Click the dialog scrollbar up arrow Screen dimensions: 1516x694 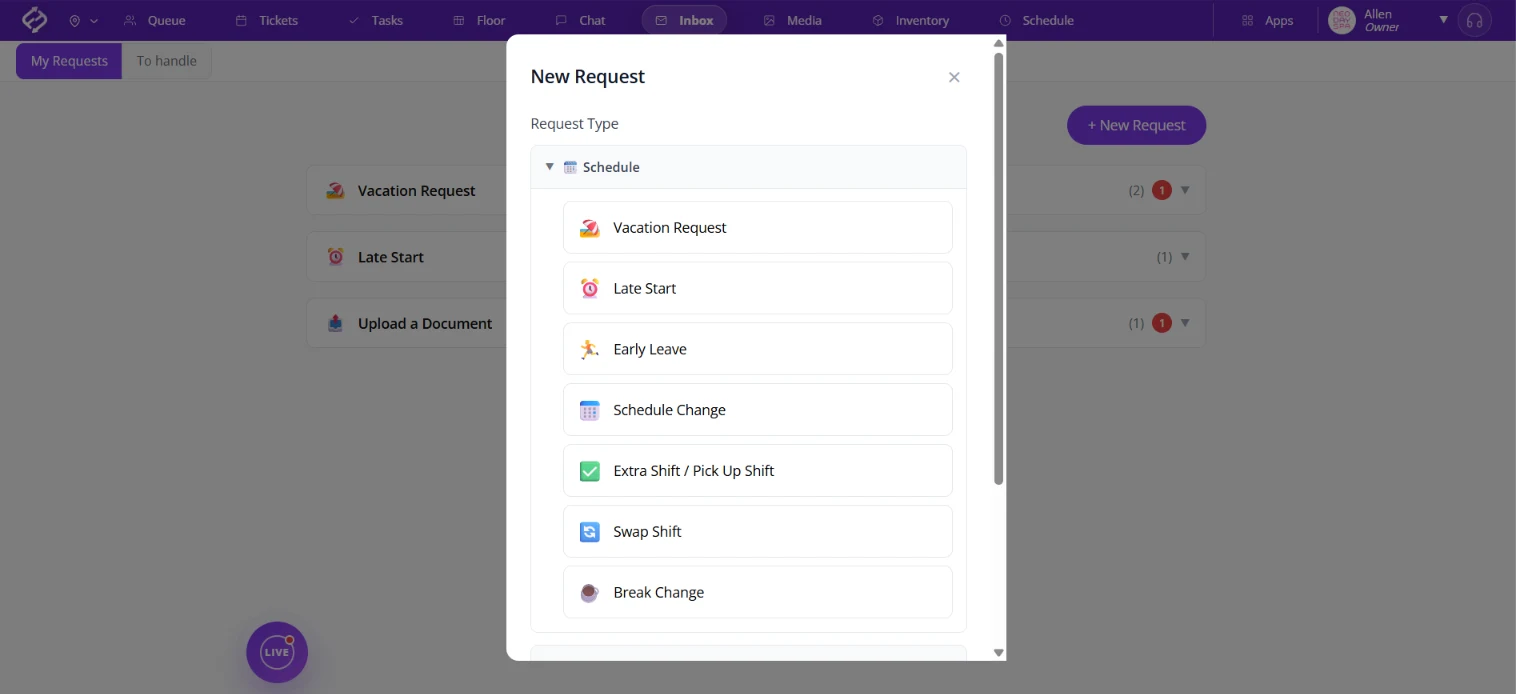[x=998, y=43]
